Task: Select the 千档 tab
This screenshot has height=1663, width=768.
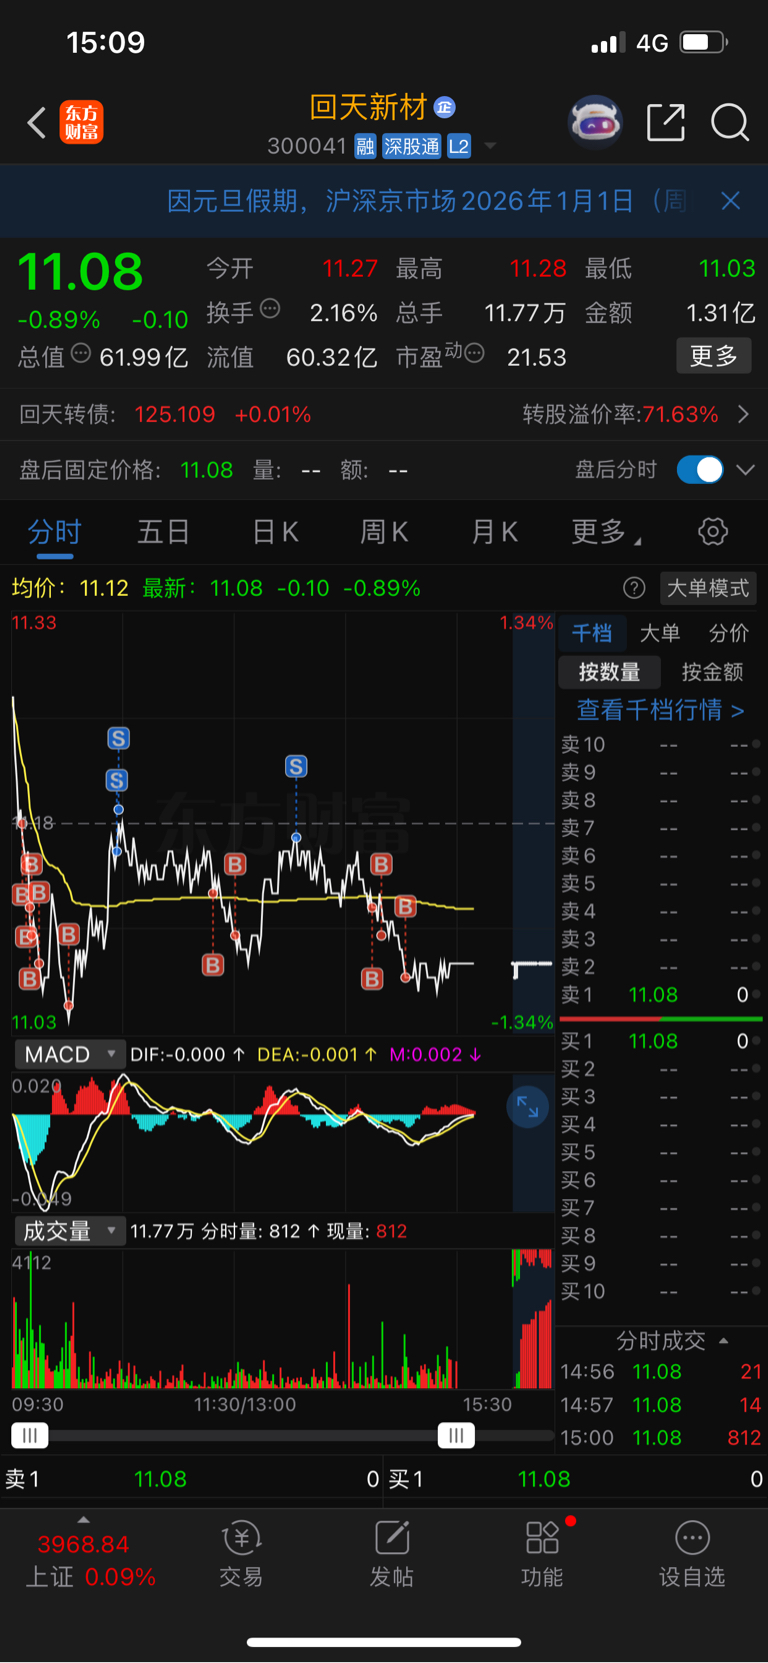Action: click(591, 633)
